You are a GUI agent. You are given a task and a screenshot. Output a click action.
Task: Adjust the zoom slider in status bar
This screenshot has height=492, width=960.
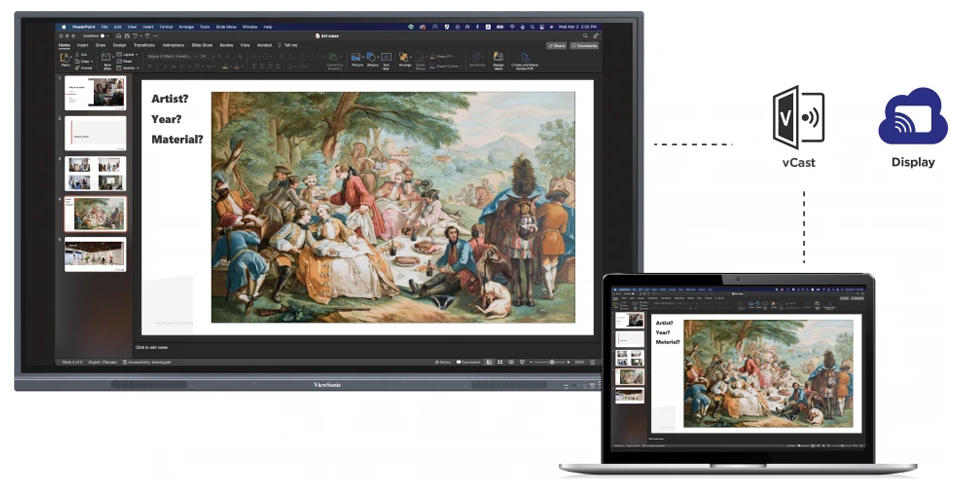pyautogui.click(x=552, y=362)
